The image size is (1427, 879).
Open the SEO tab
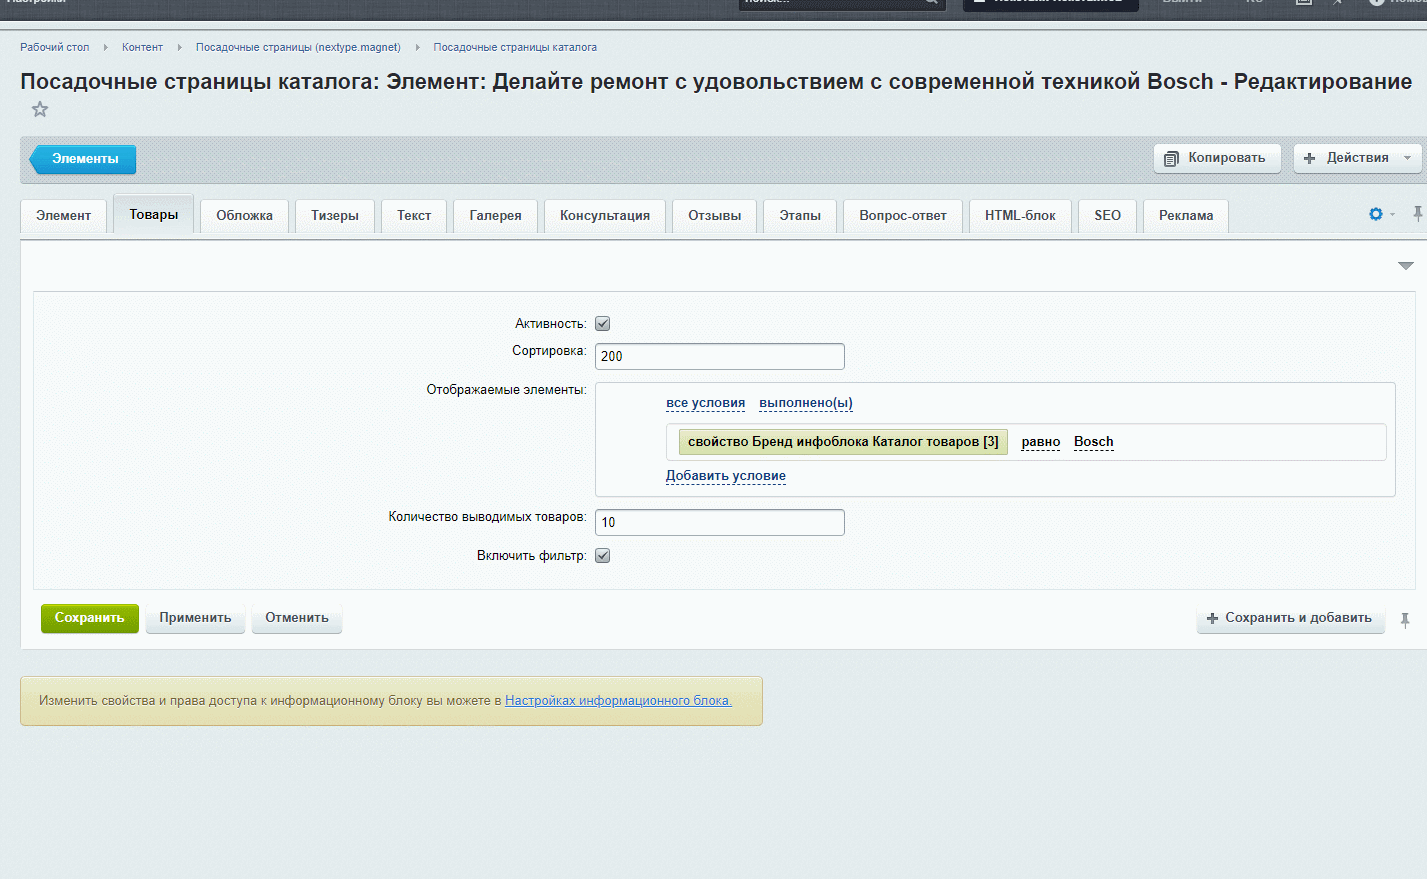tap(1107, 216)
